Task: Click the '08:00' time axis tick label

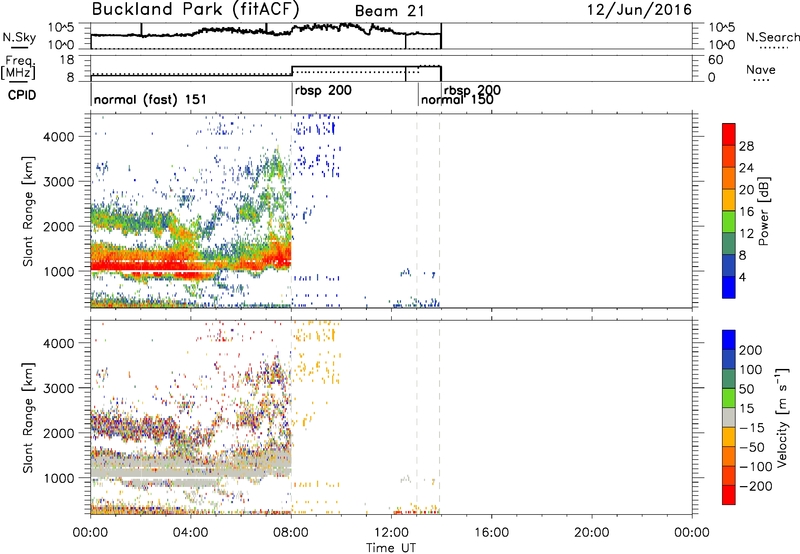Action: point(291,533)
